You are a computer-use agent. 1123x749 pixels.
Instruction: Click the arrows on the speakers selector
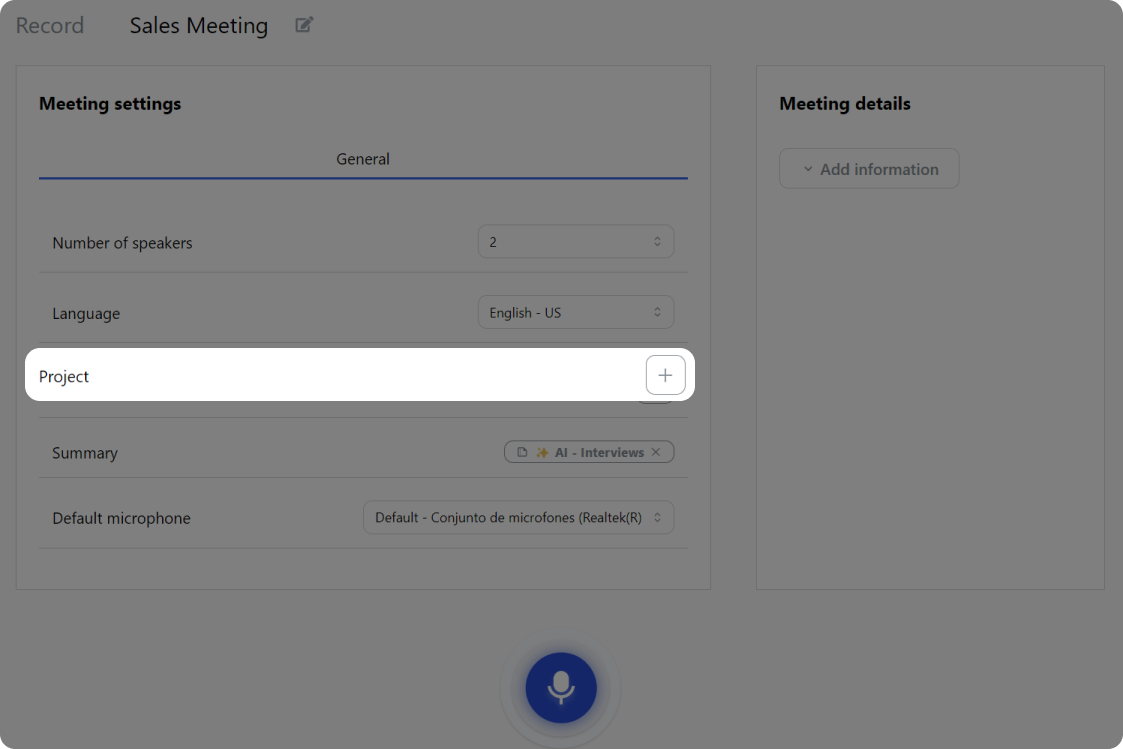point(657,242)
